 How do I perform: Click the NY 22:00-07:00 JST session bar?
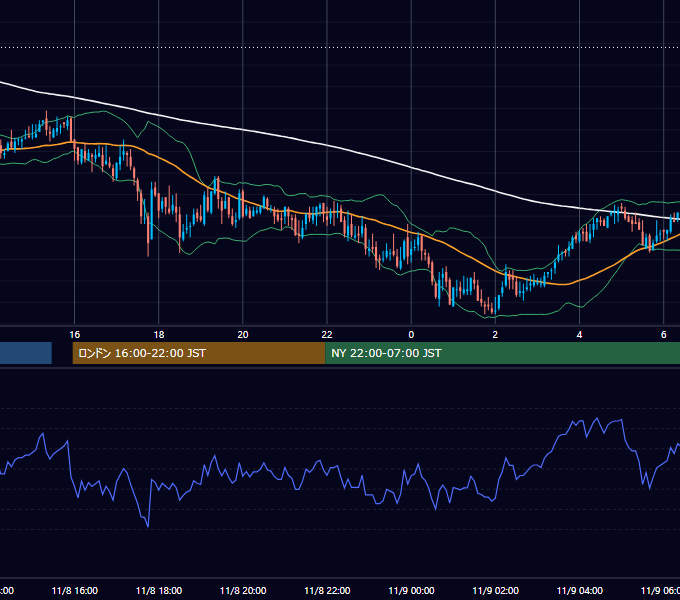tap(502, 353)
